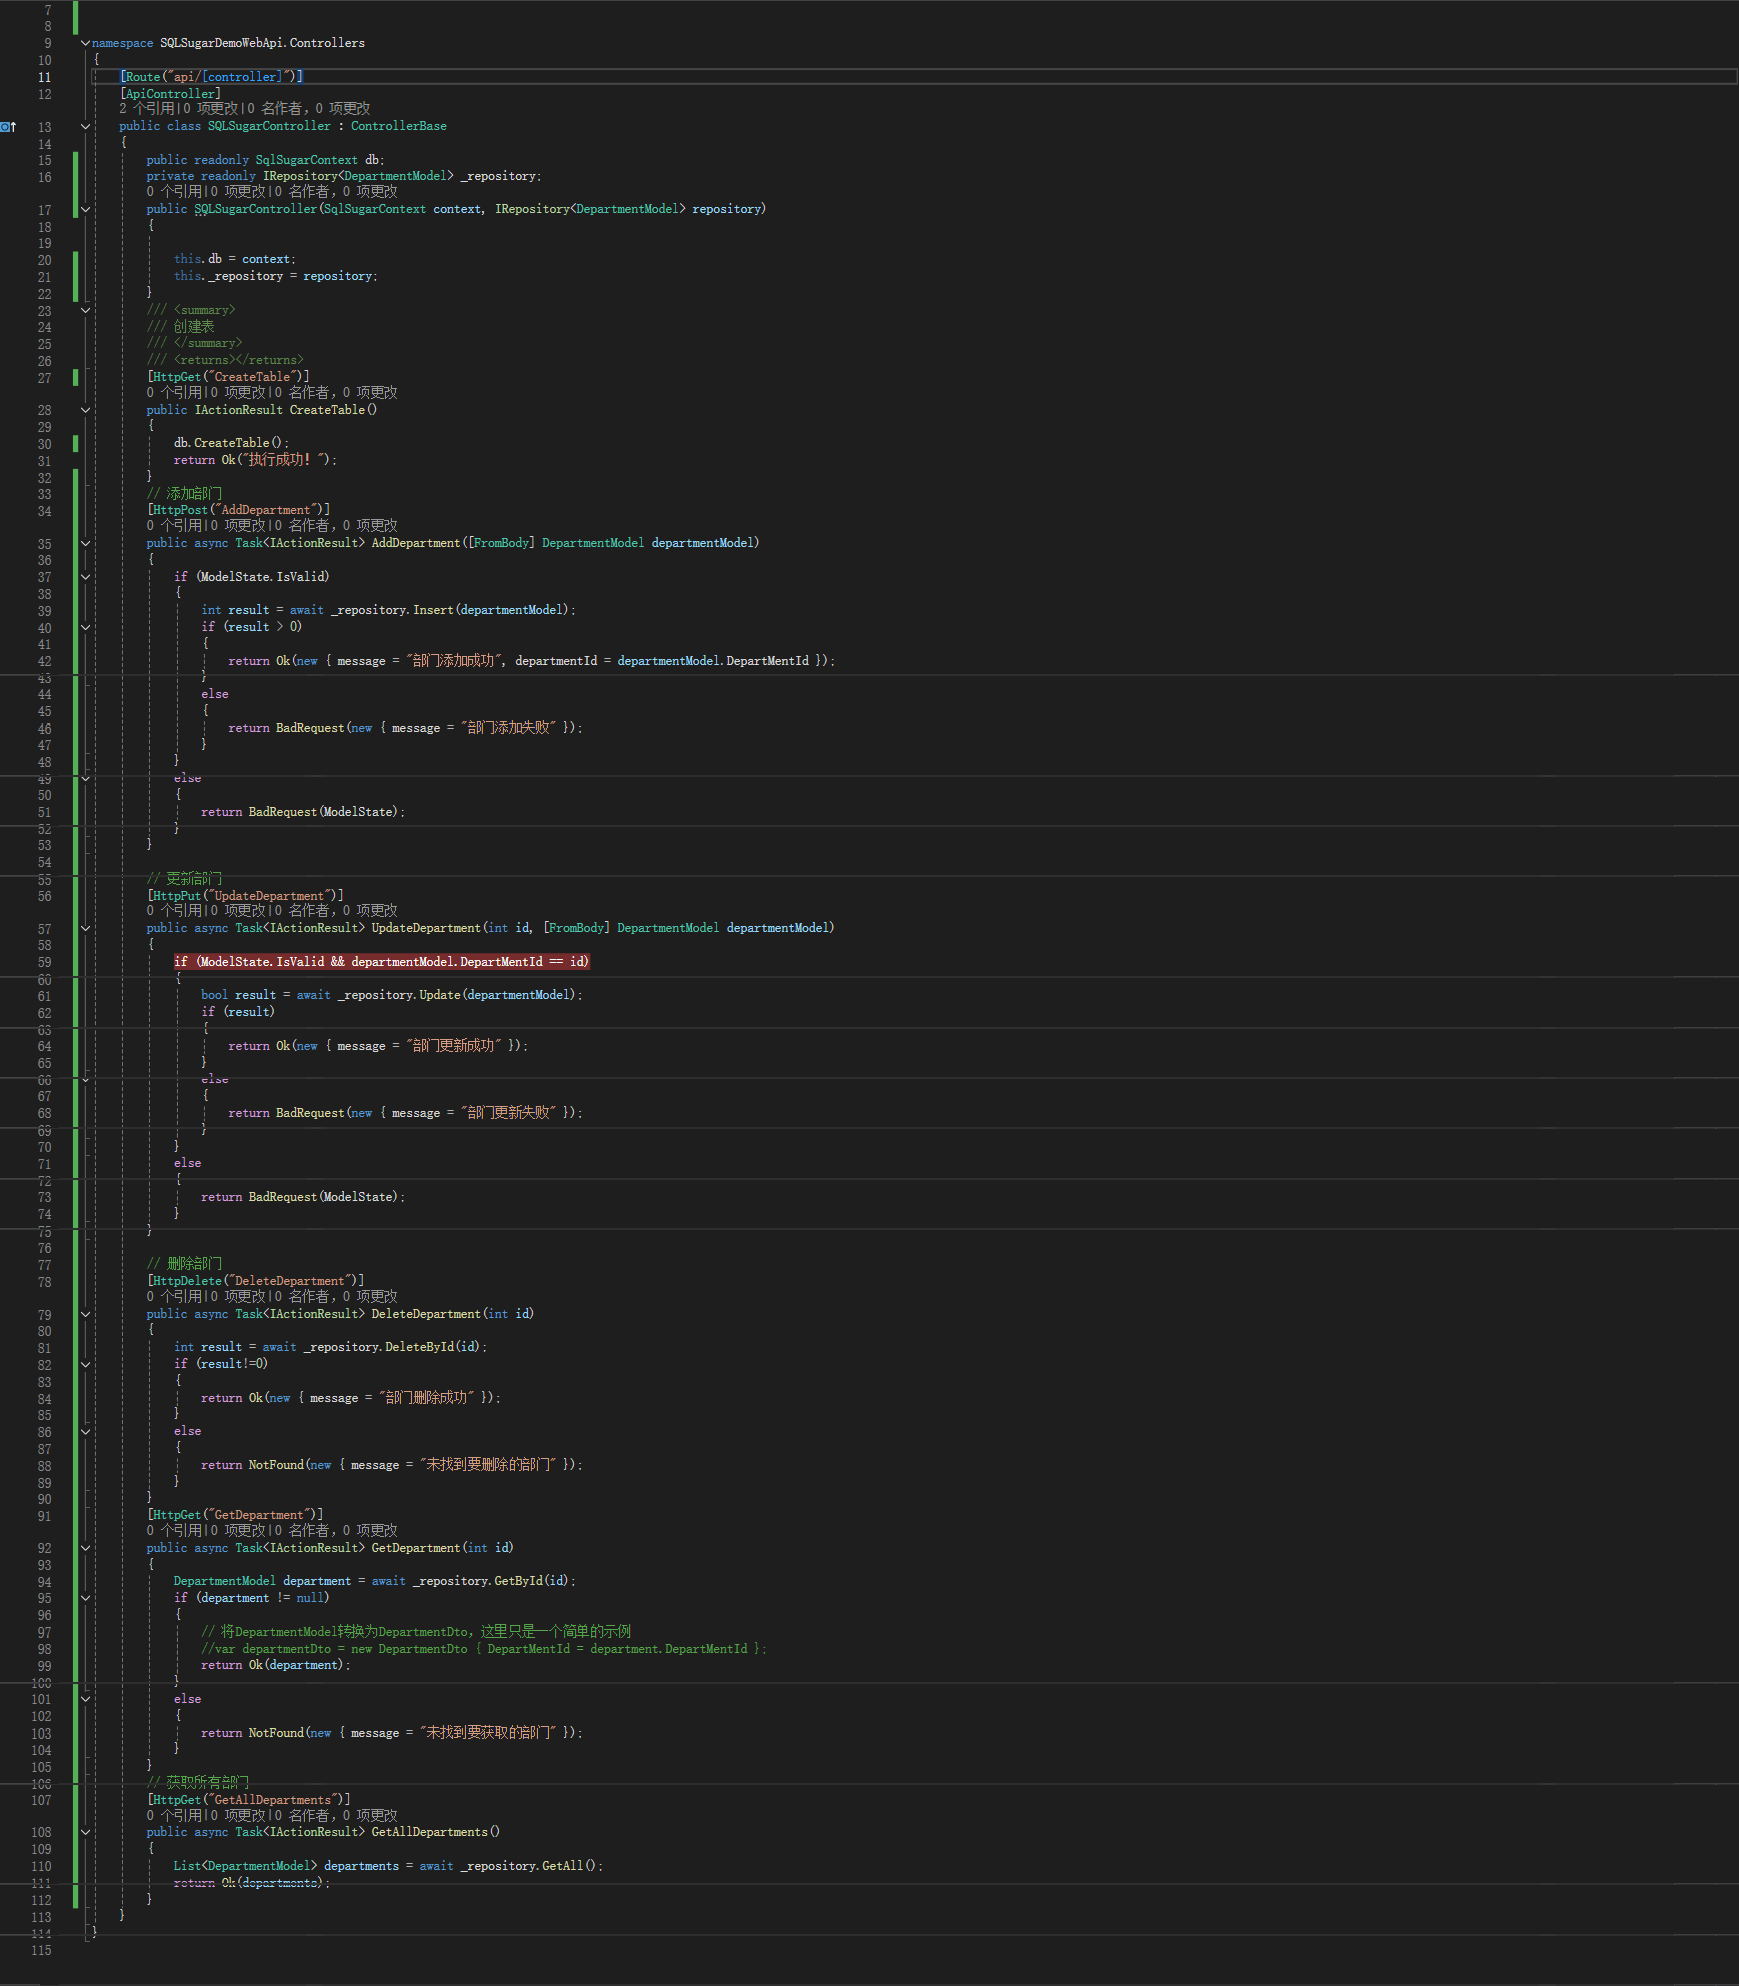
Task: Collapse the DeleteDepartment method
Action: (x=85, y=1315)
